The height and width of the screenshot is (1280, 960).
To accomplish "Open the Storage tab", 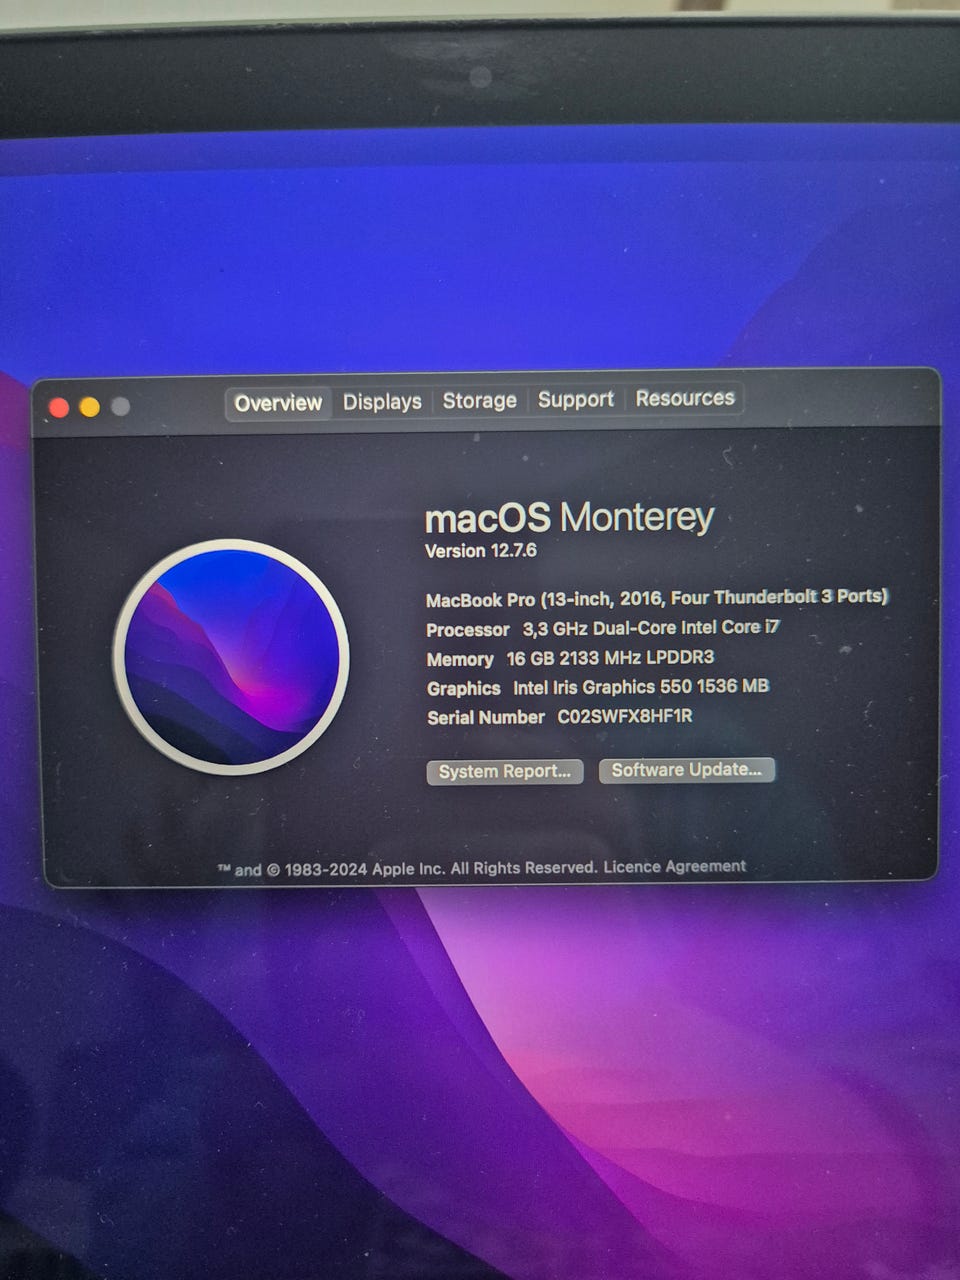I will (x=479, y=401).
